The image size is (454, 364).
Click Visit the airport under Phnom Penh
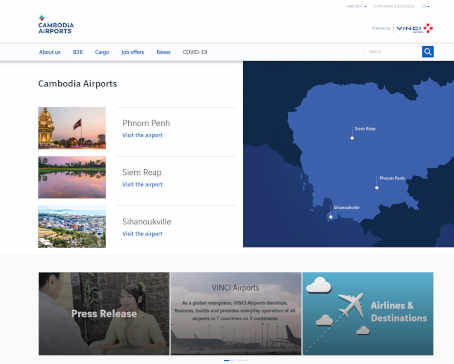pyautogui.click(x=142, y=135)
